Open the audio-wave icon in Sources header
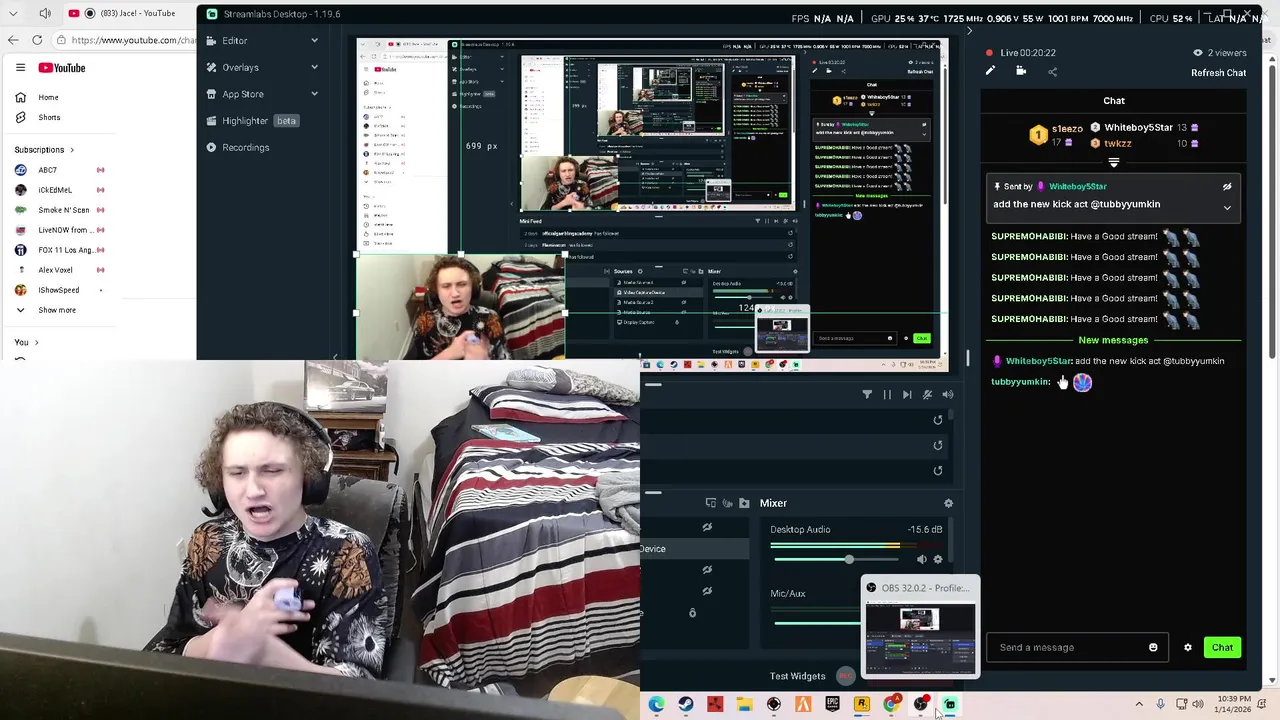 (x=727, y=503)
